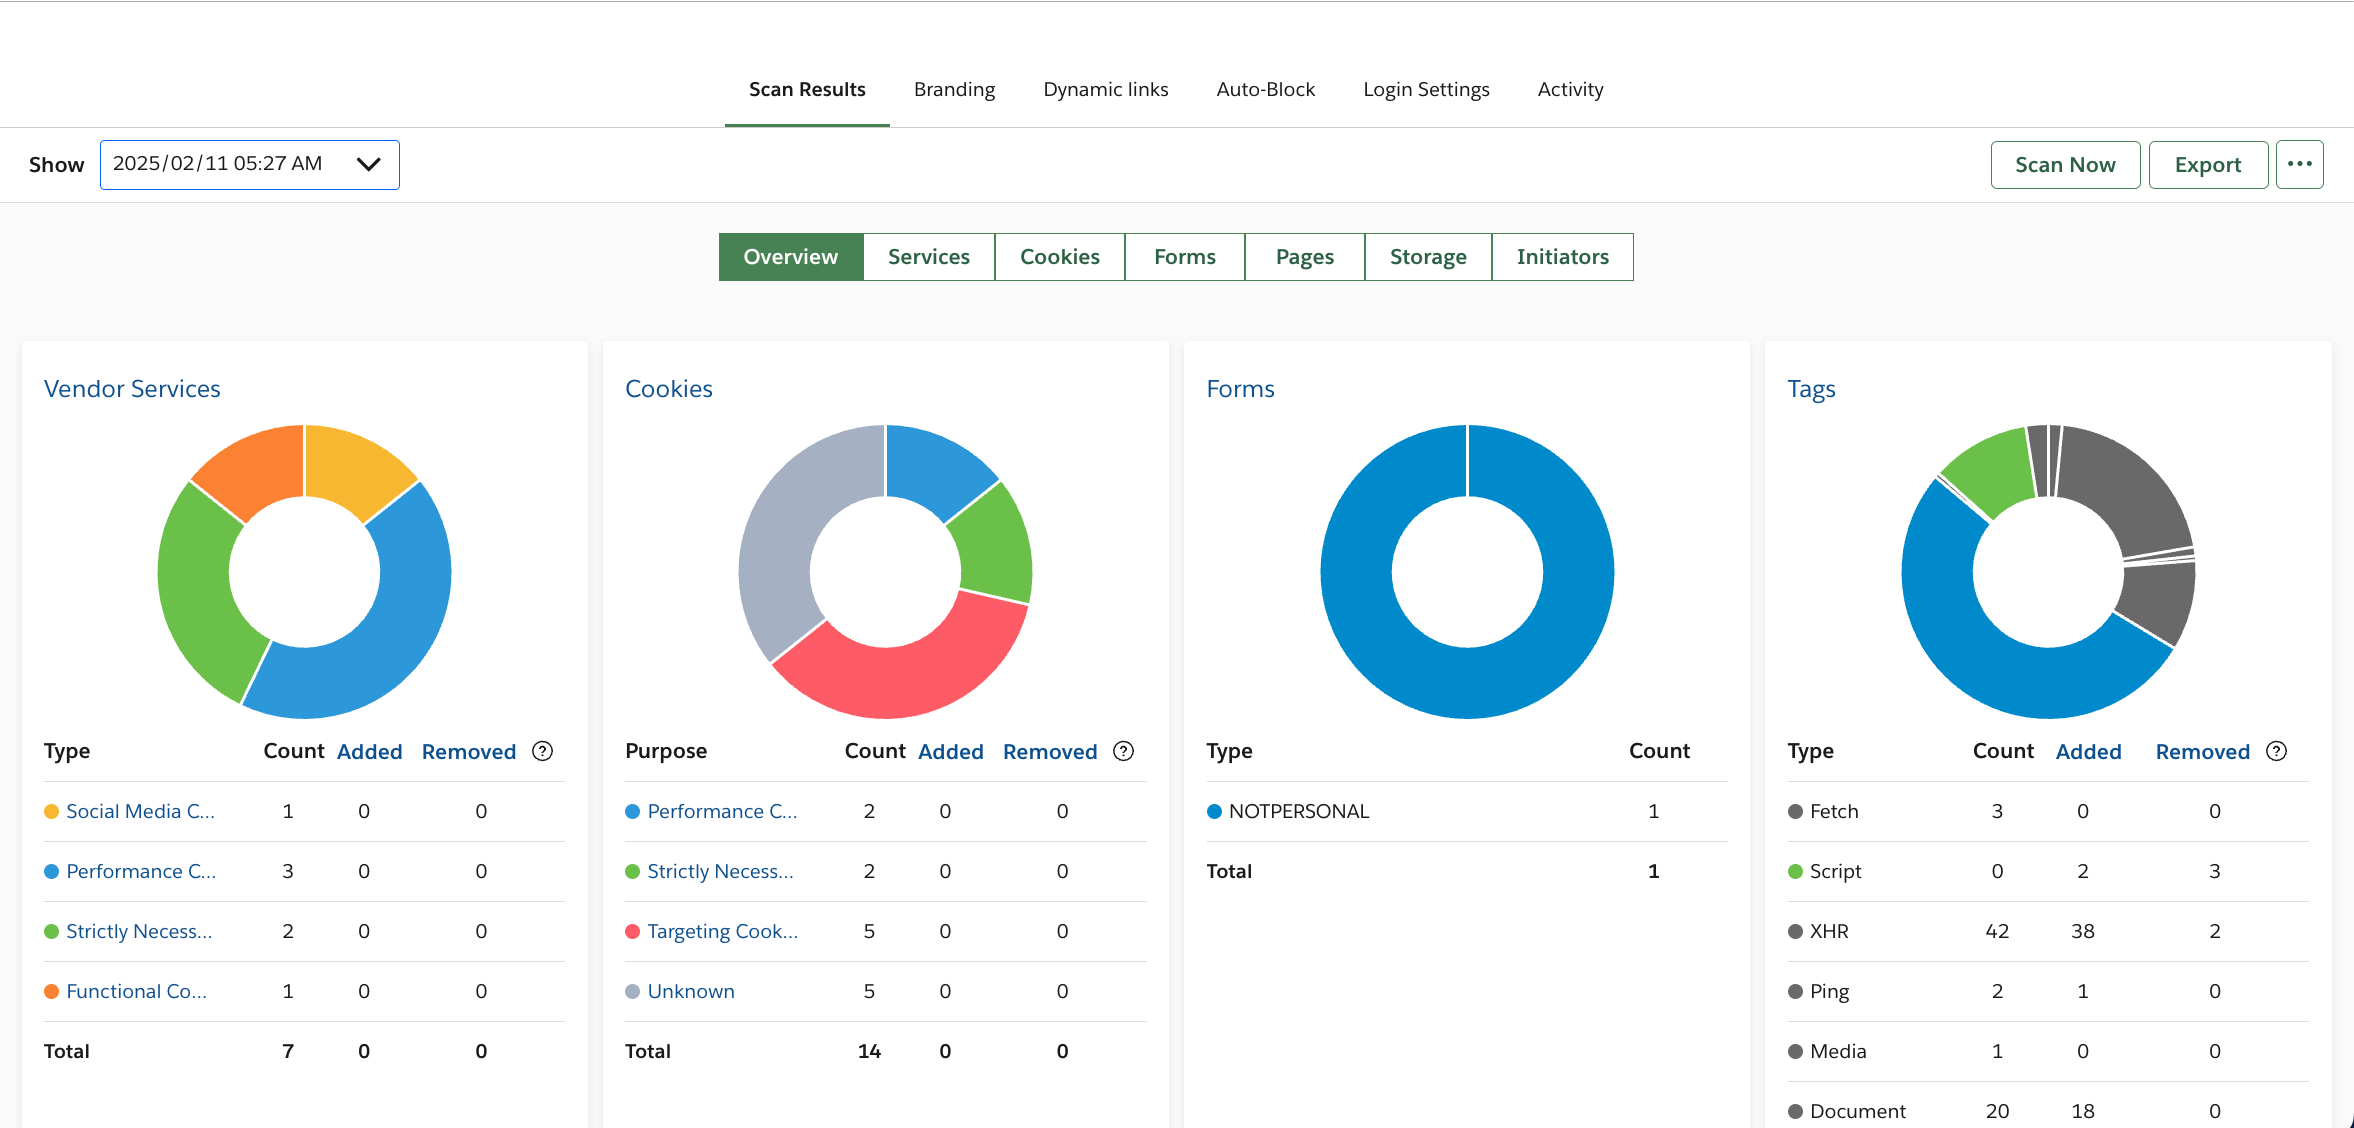Click the Scan Now button
2354x1128 pixels.
(x=2064, y=164)
